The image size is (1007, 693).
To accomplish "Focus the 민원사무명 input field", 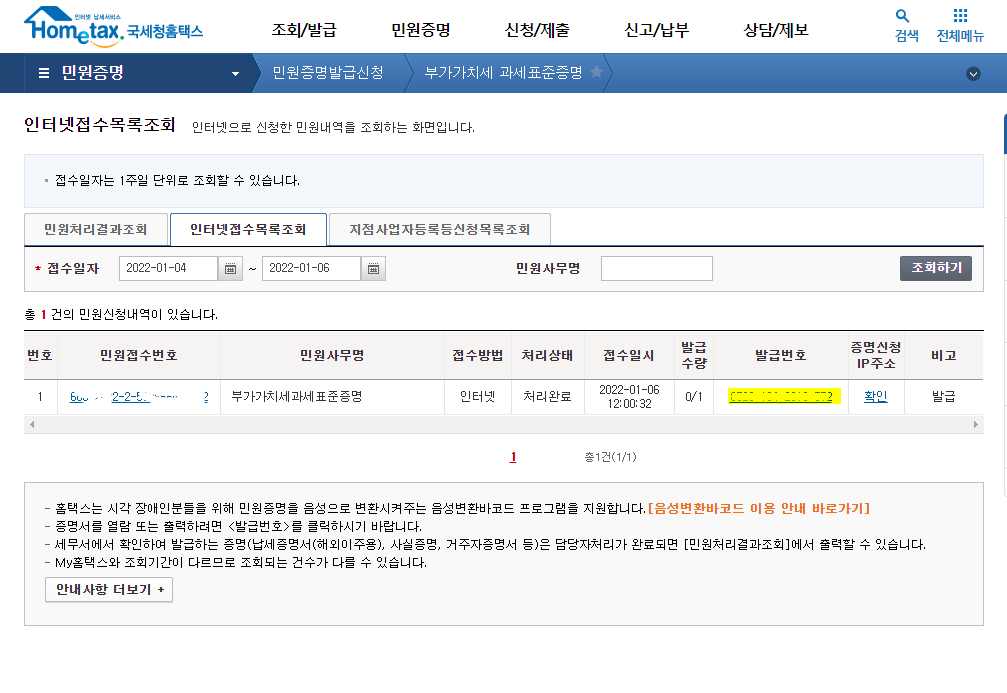I will [656, 268].
